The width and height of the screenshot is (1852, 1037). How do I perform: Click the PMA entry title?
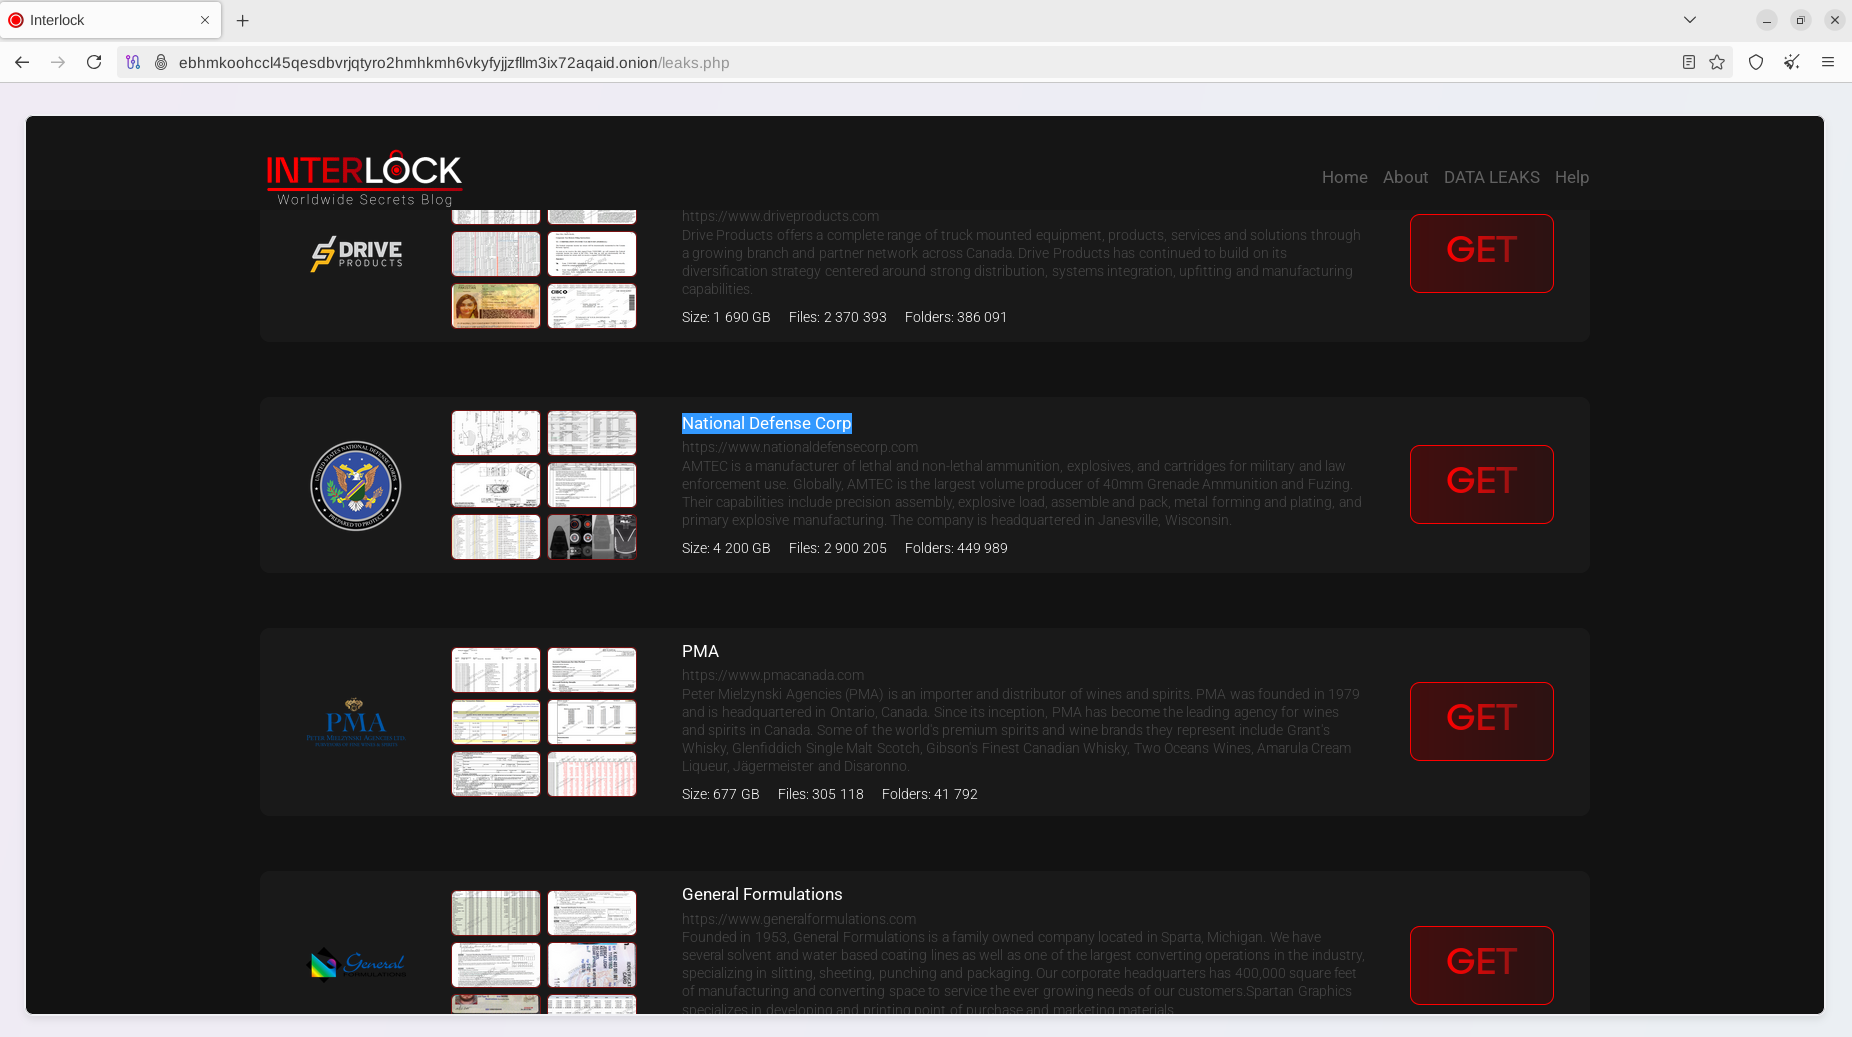coord(700,651)
